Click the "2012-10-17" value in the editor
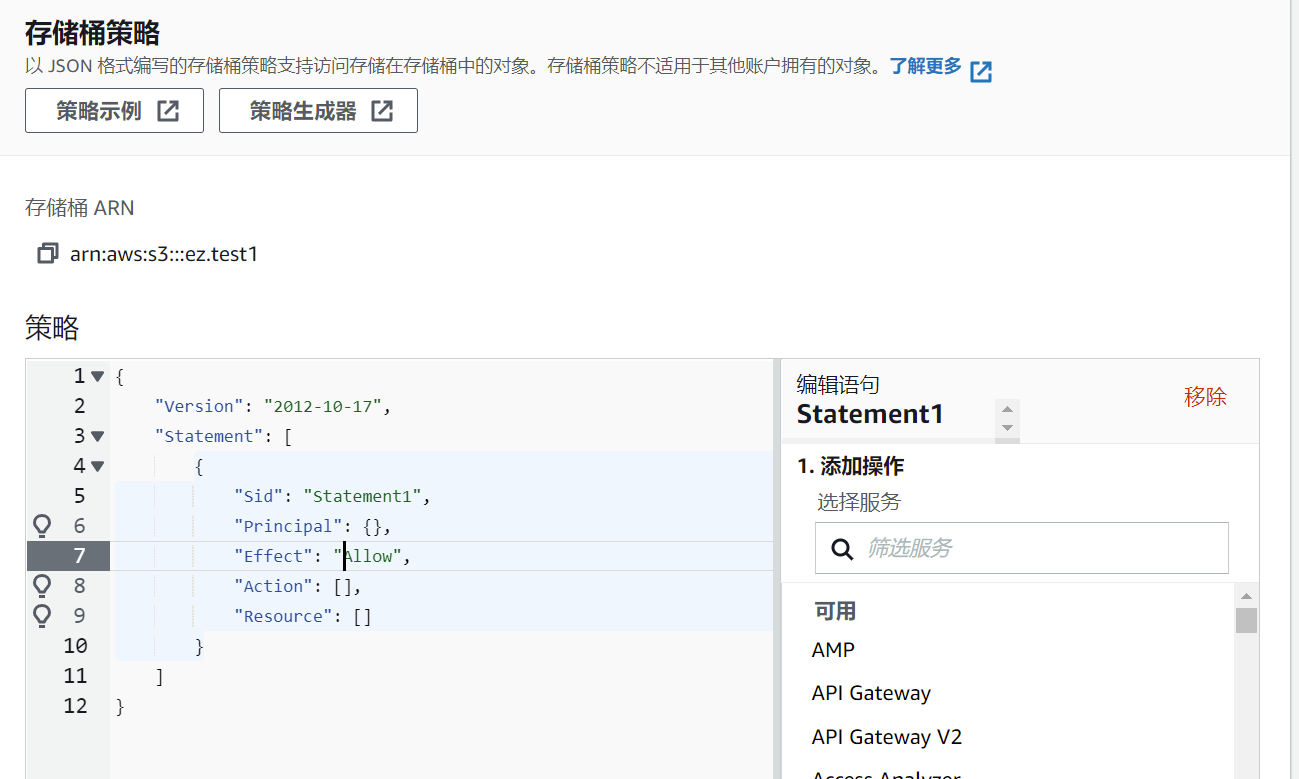1299x779 pixels. point(323,407)
